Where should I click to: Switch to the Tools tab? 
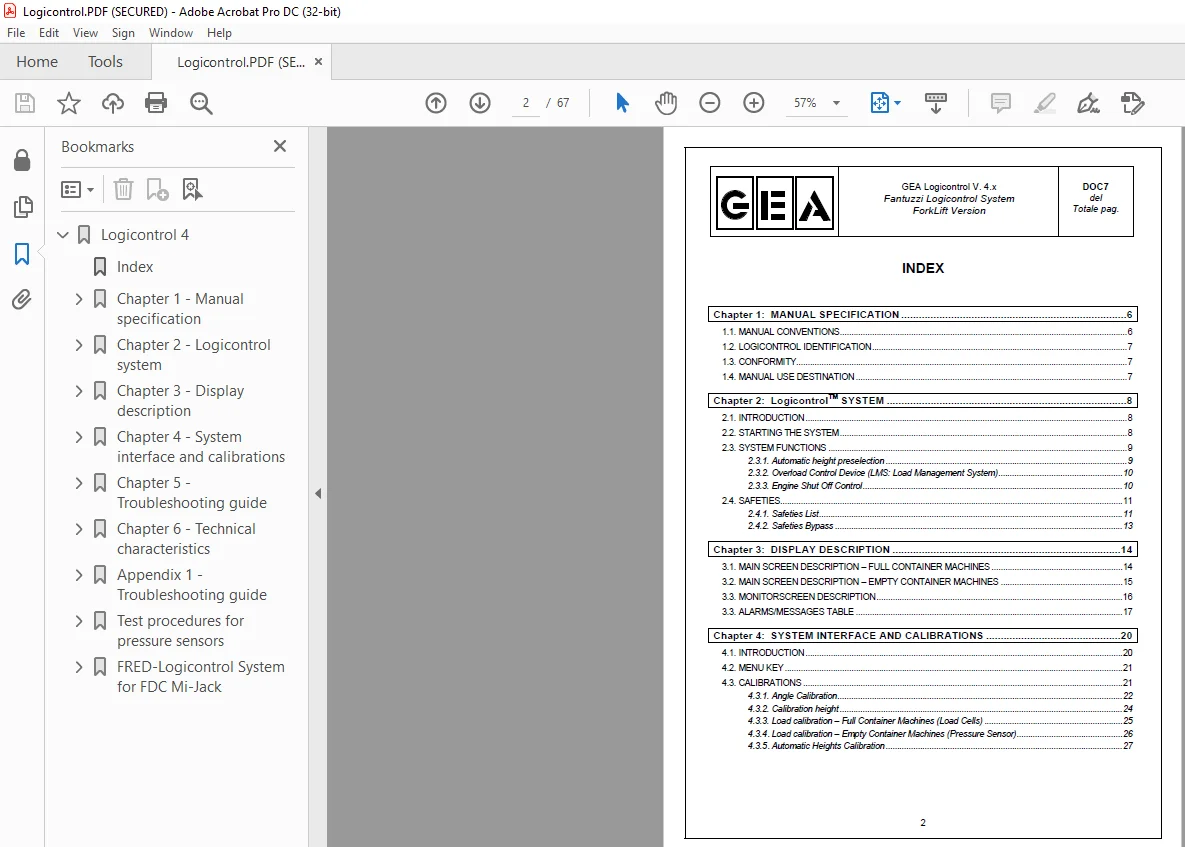[x=105, y=61]
